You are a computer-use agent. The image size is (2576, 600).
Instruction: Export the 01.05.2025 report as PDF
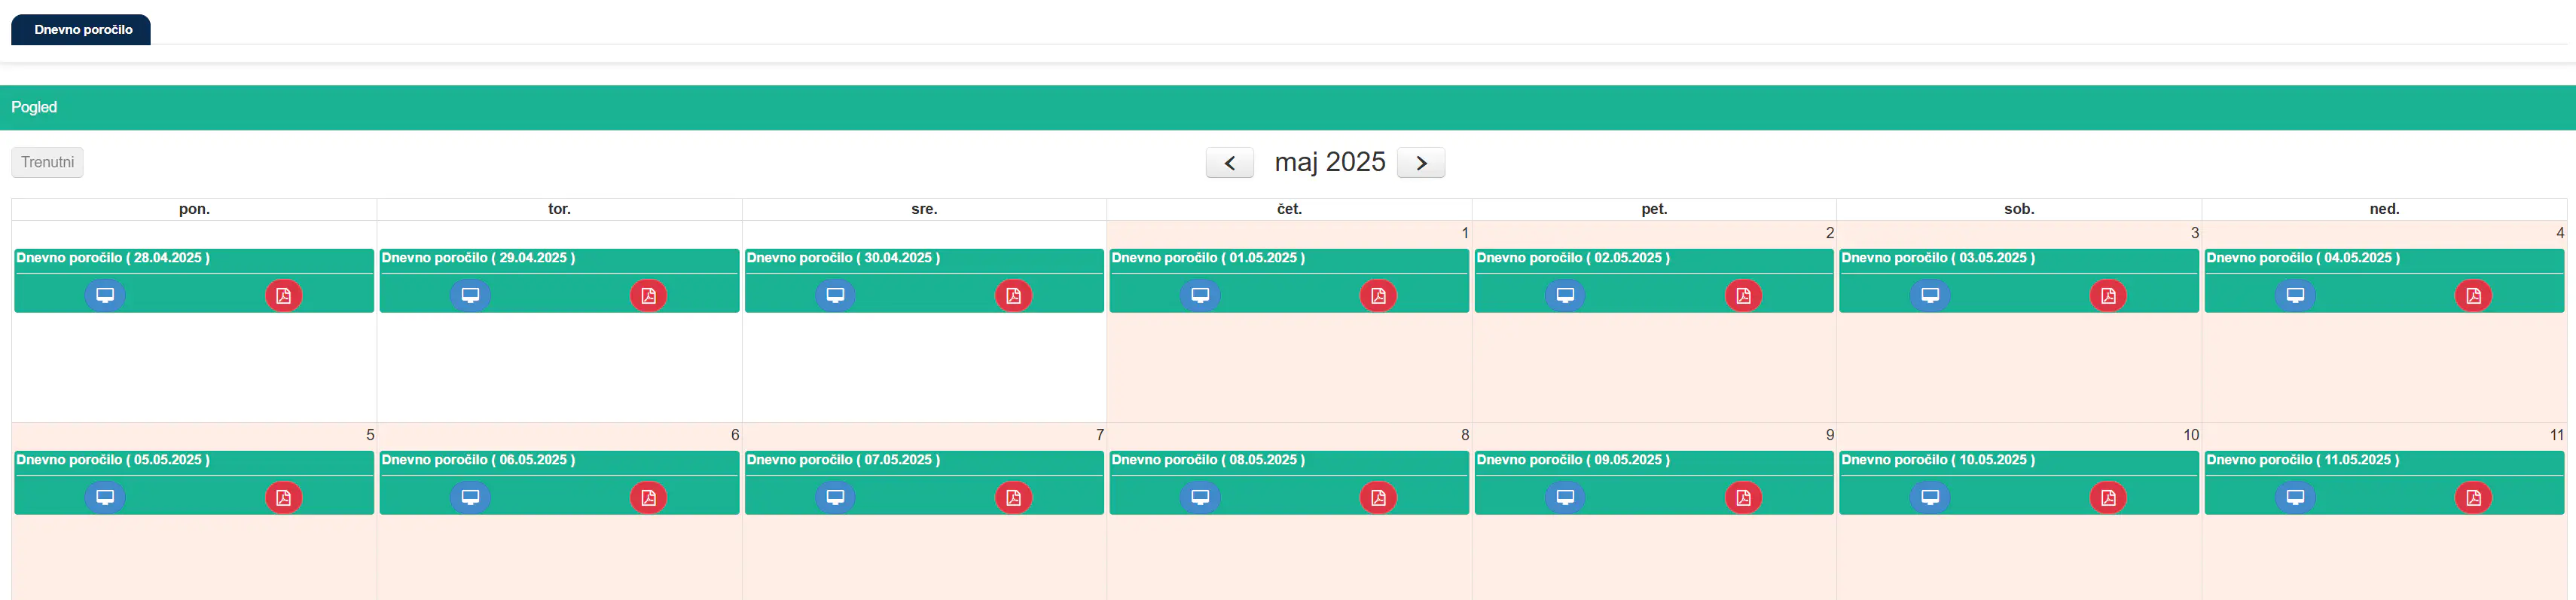(x=1378, y=295)
